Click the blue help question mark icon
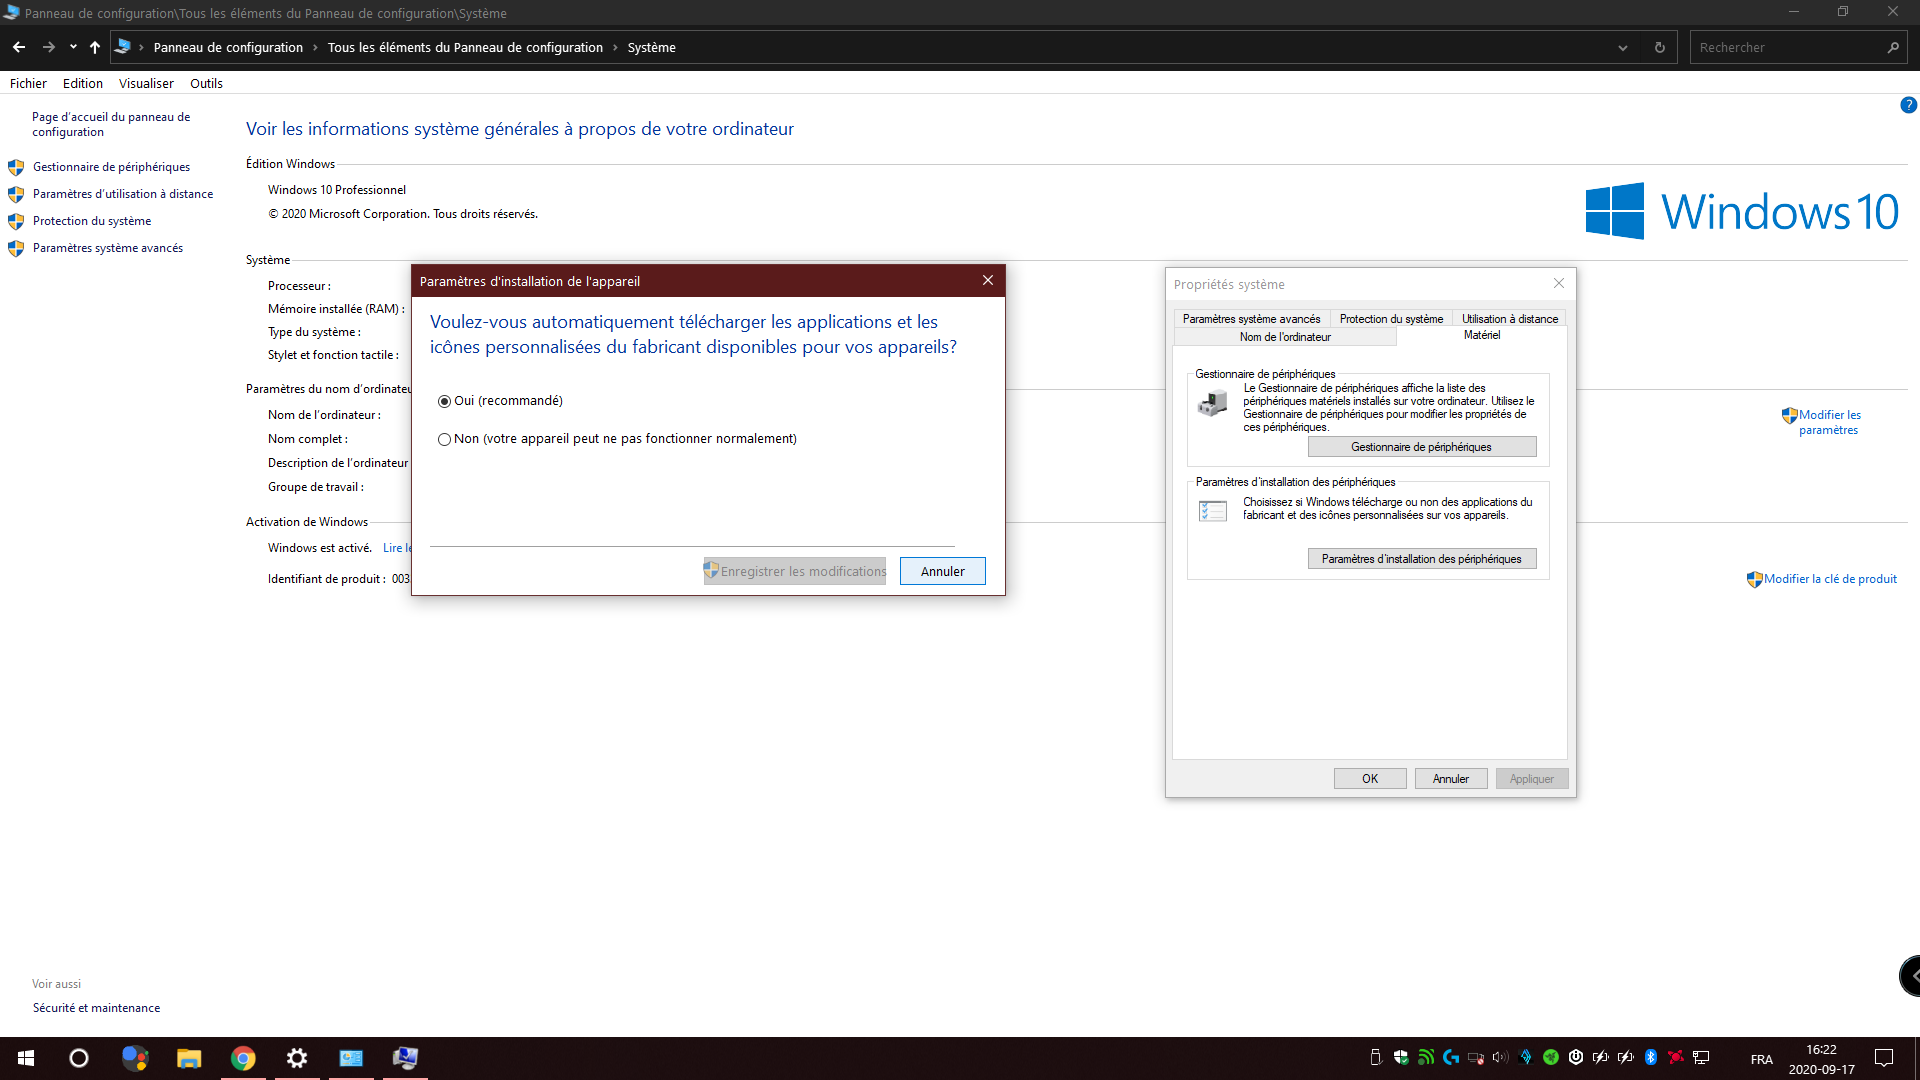 [x=1908, y=105]
